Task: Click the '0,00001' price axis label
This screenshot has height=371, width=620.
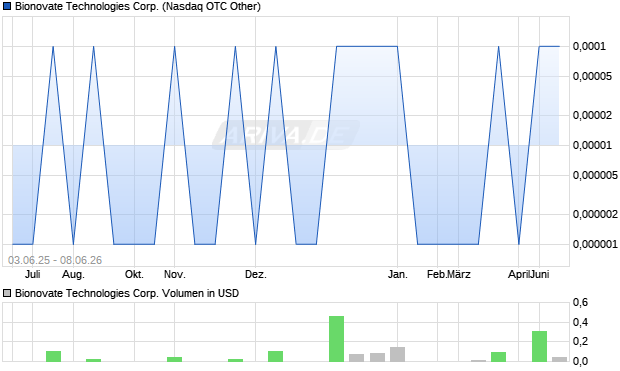Action: click(x=592, y=146)
